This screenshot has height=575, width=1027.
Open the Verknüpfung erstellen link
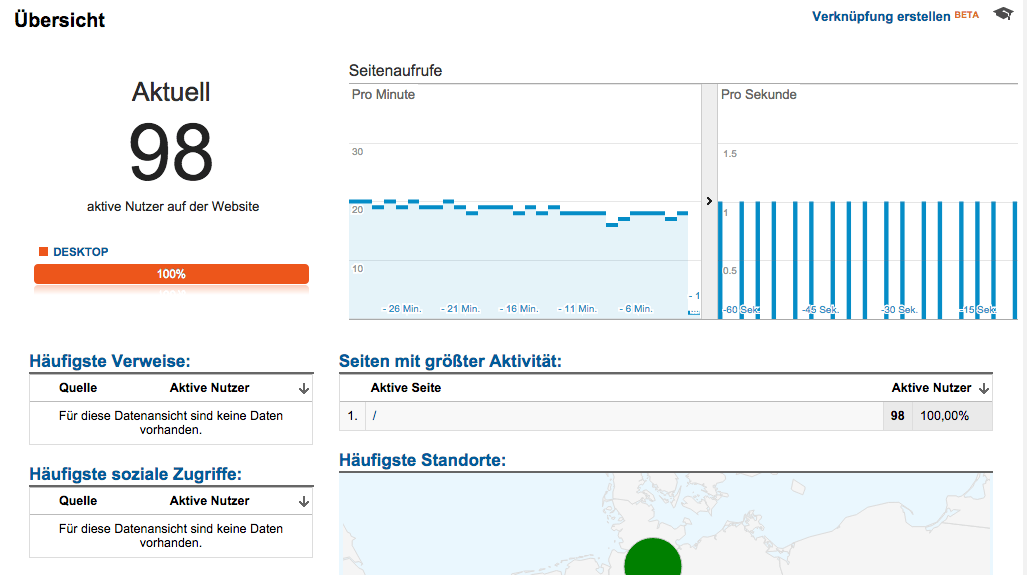(x=881, y=16)
